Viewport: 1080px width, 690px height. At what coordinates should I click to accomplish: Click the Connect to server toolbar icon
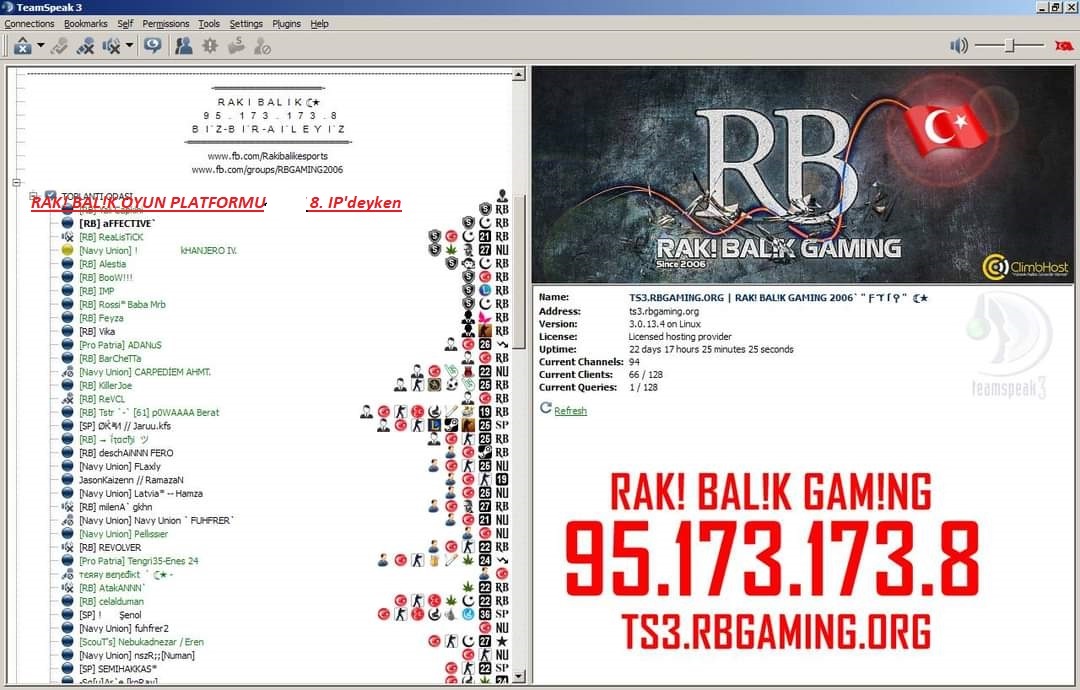[23, 46]
